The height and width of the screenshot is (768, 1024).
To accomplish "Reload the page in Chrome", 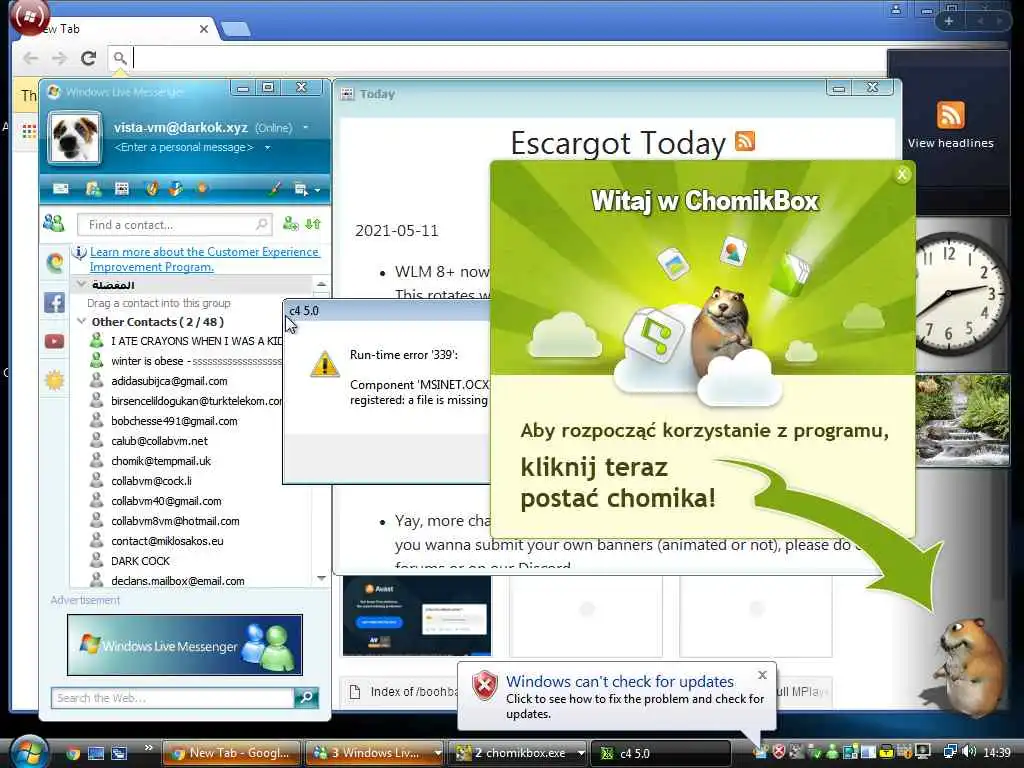I will (88, 58).
